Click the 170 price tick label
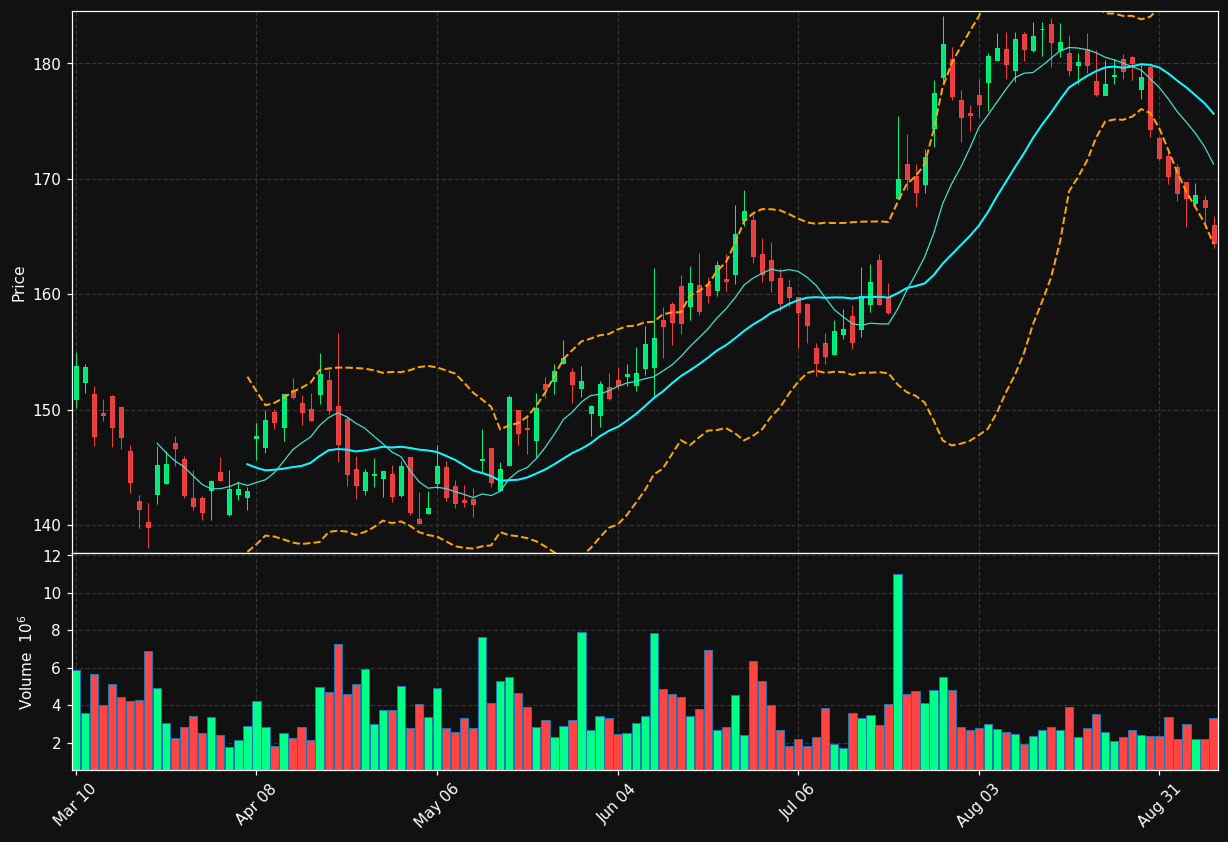1228x842 pixels. click(x=49, y=179)
